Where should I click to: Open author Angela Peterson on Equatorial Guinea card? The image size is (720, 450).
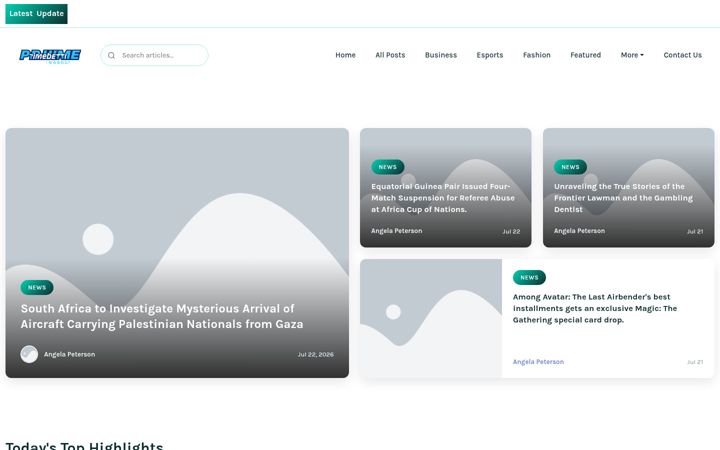click(397, 231)
